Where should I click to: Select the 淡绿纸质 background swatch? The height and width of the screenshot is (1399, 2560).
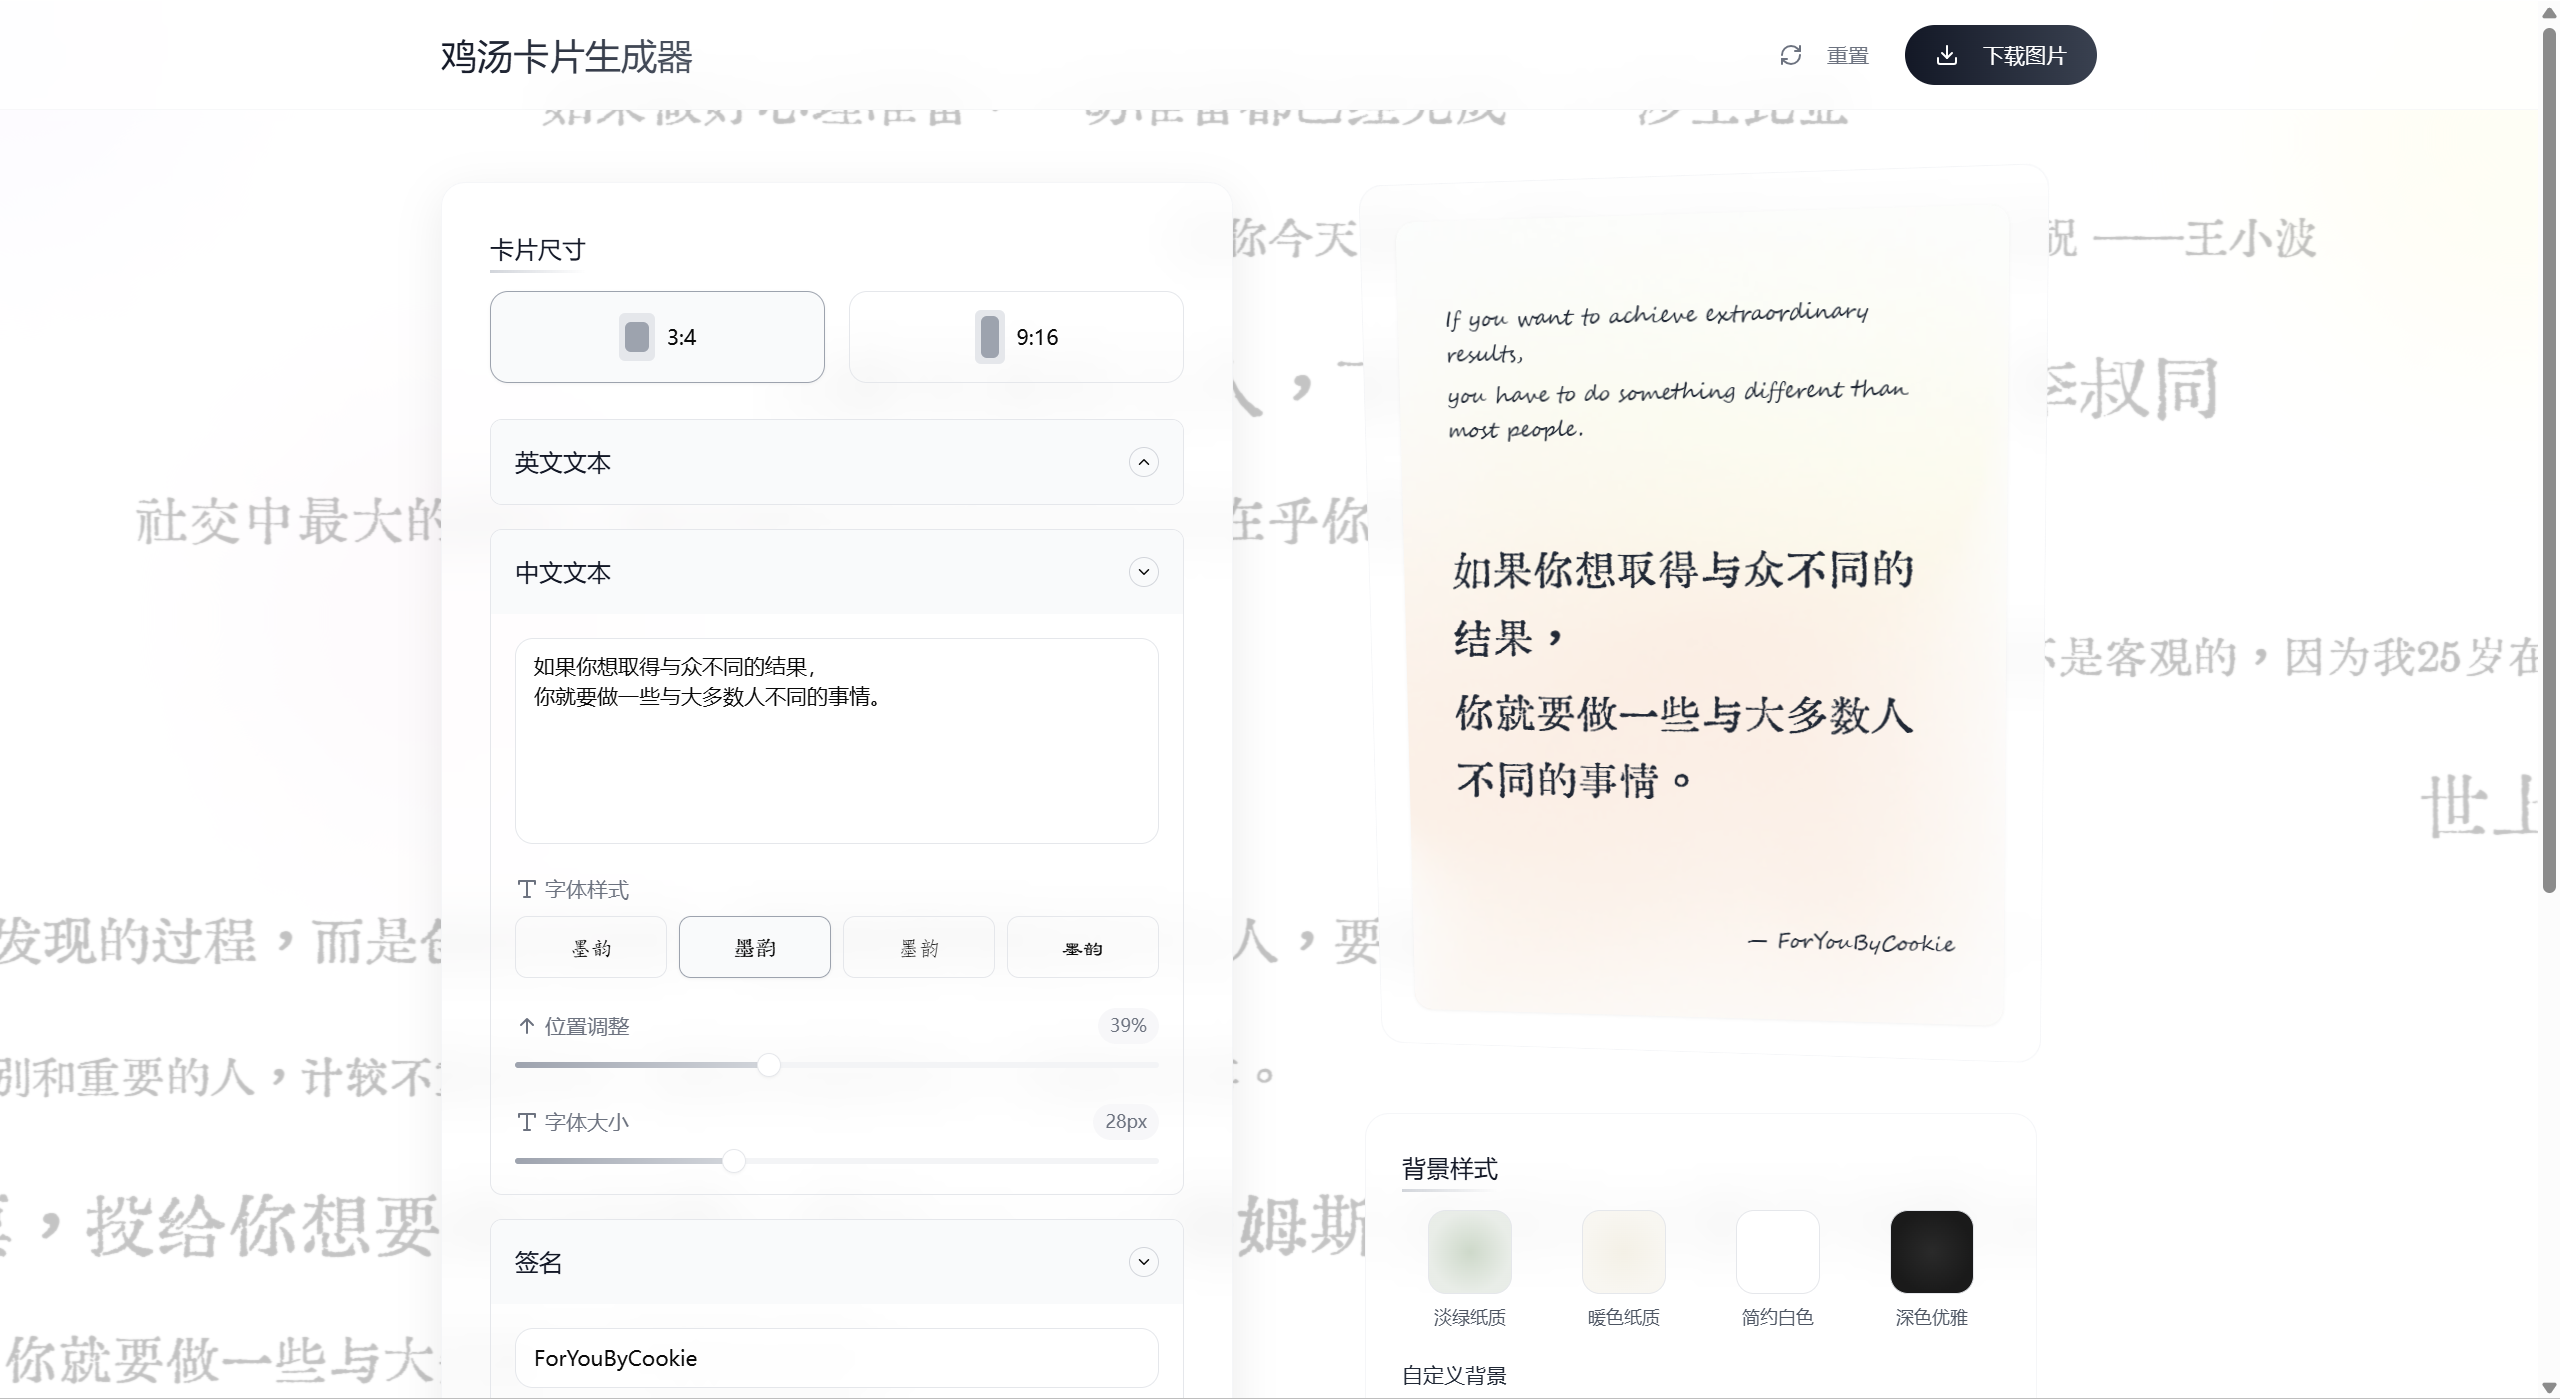click(1469, 1252)
